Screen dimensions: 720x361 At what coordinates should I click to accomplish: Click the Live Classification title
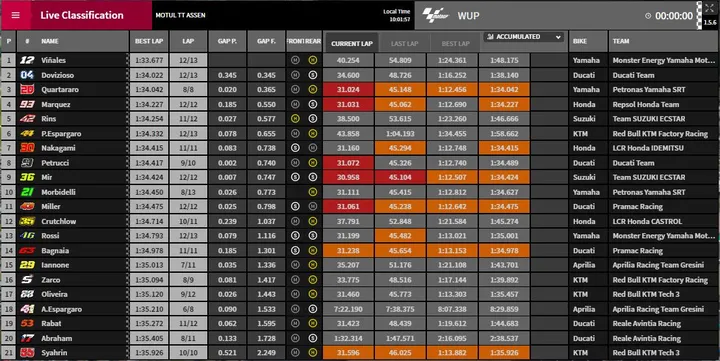tap(82, 15)
